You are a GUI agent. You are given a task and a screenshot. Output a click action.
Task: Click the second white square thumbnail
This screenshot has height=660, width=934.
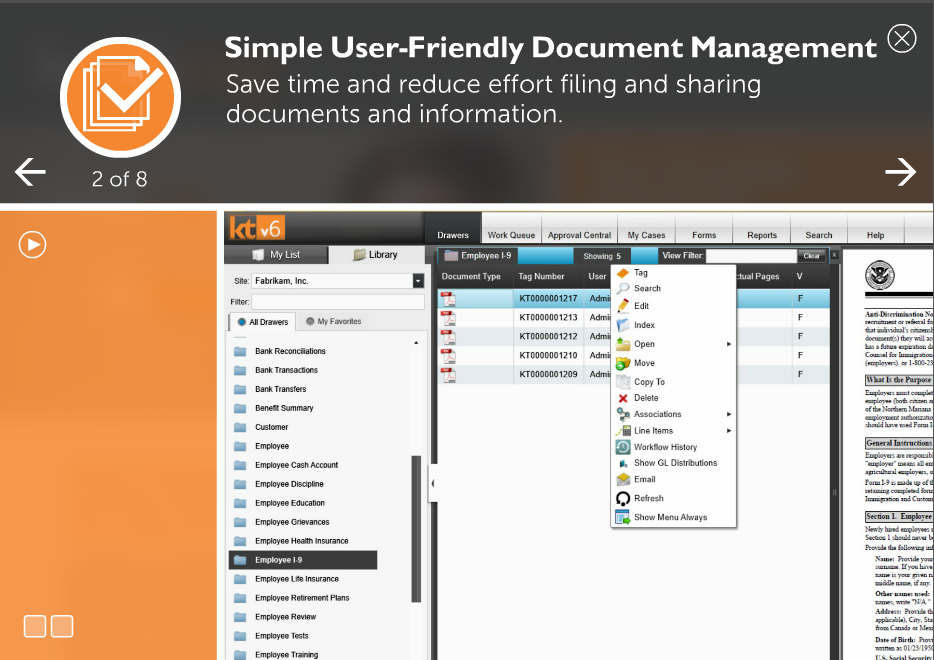pyautogui.click(x=62, y=626)
